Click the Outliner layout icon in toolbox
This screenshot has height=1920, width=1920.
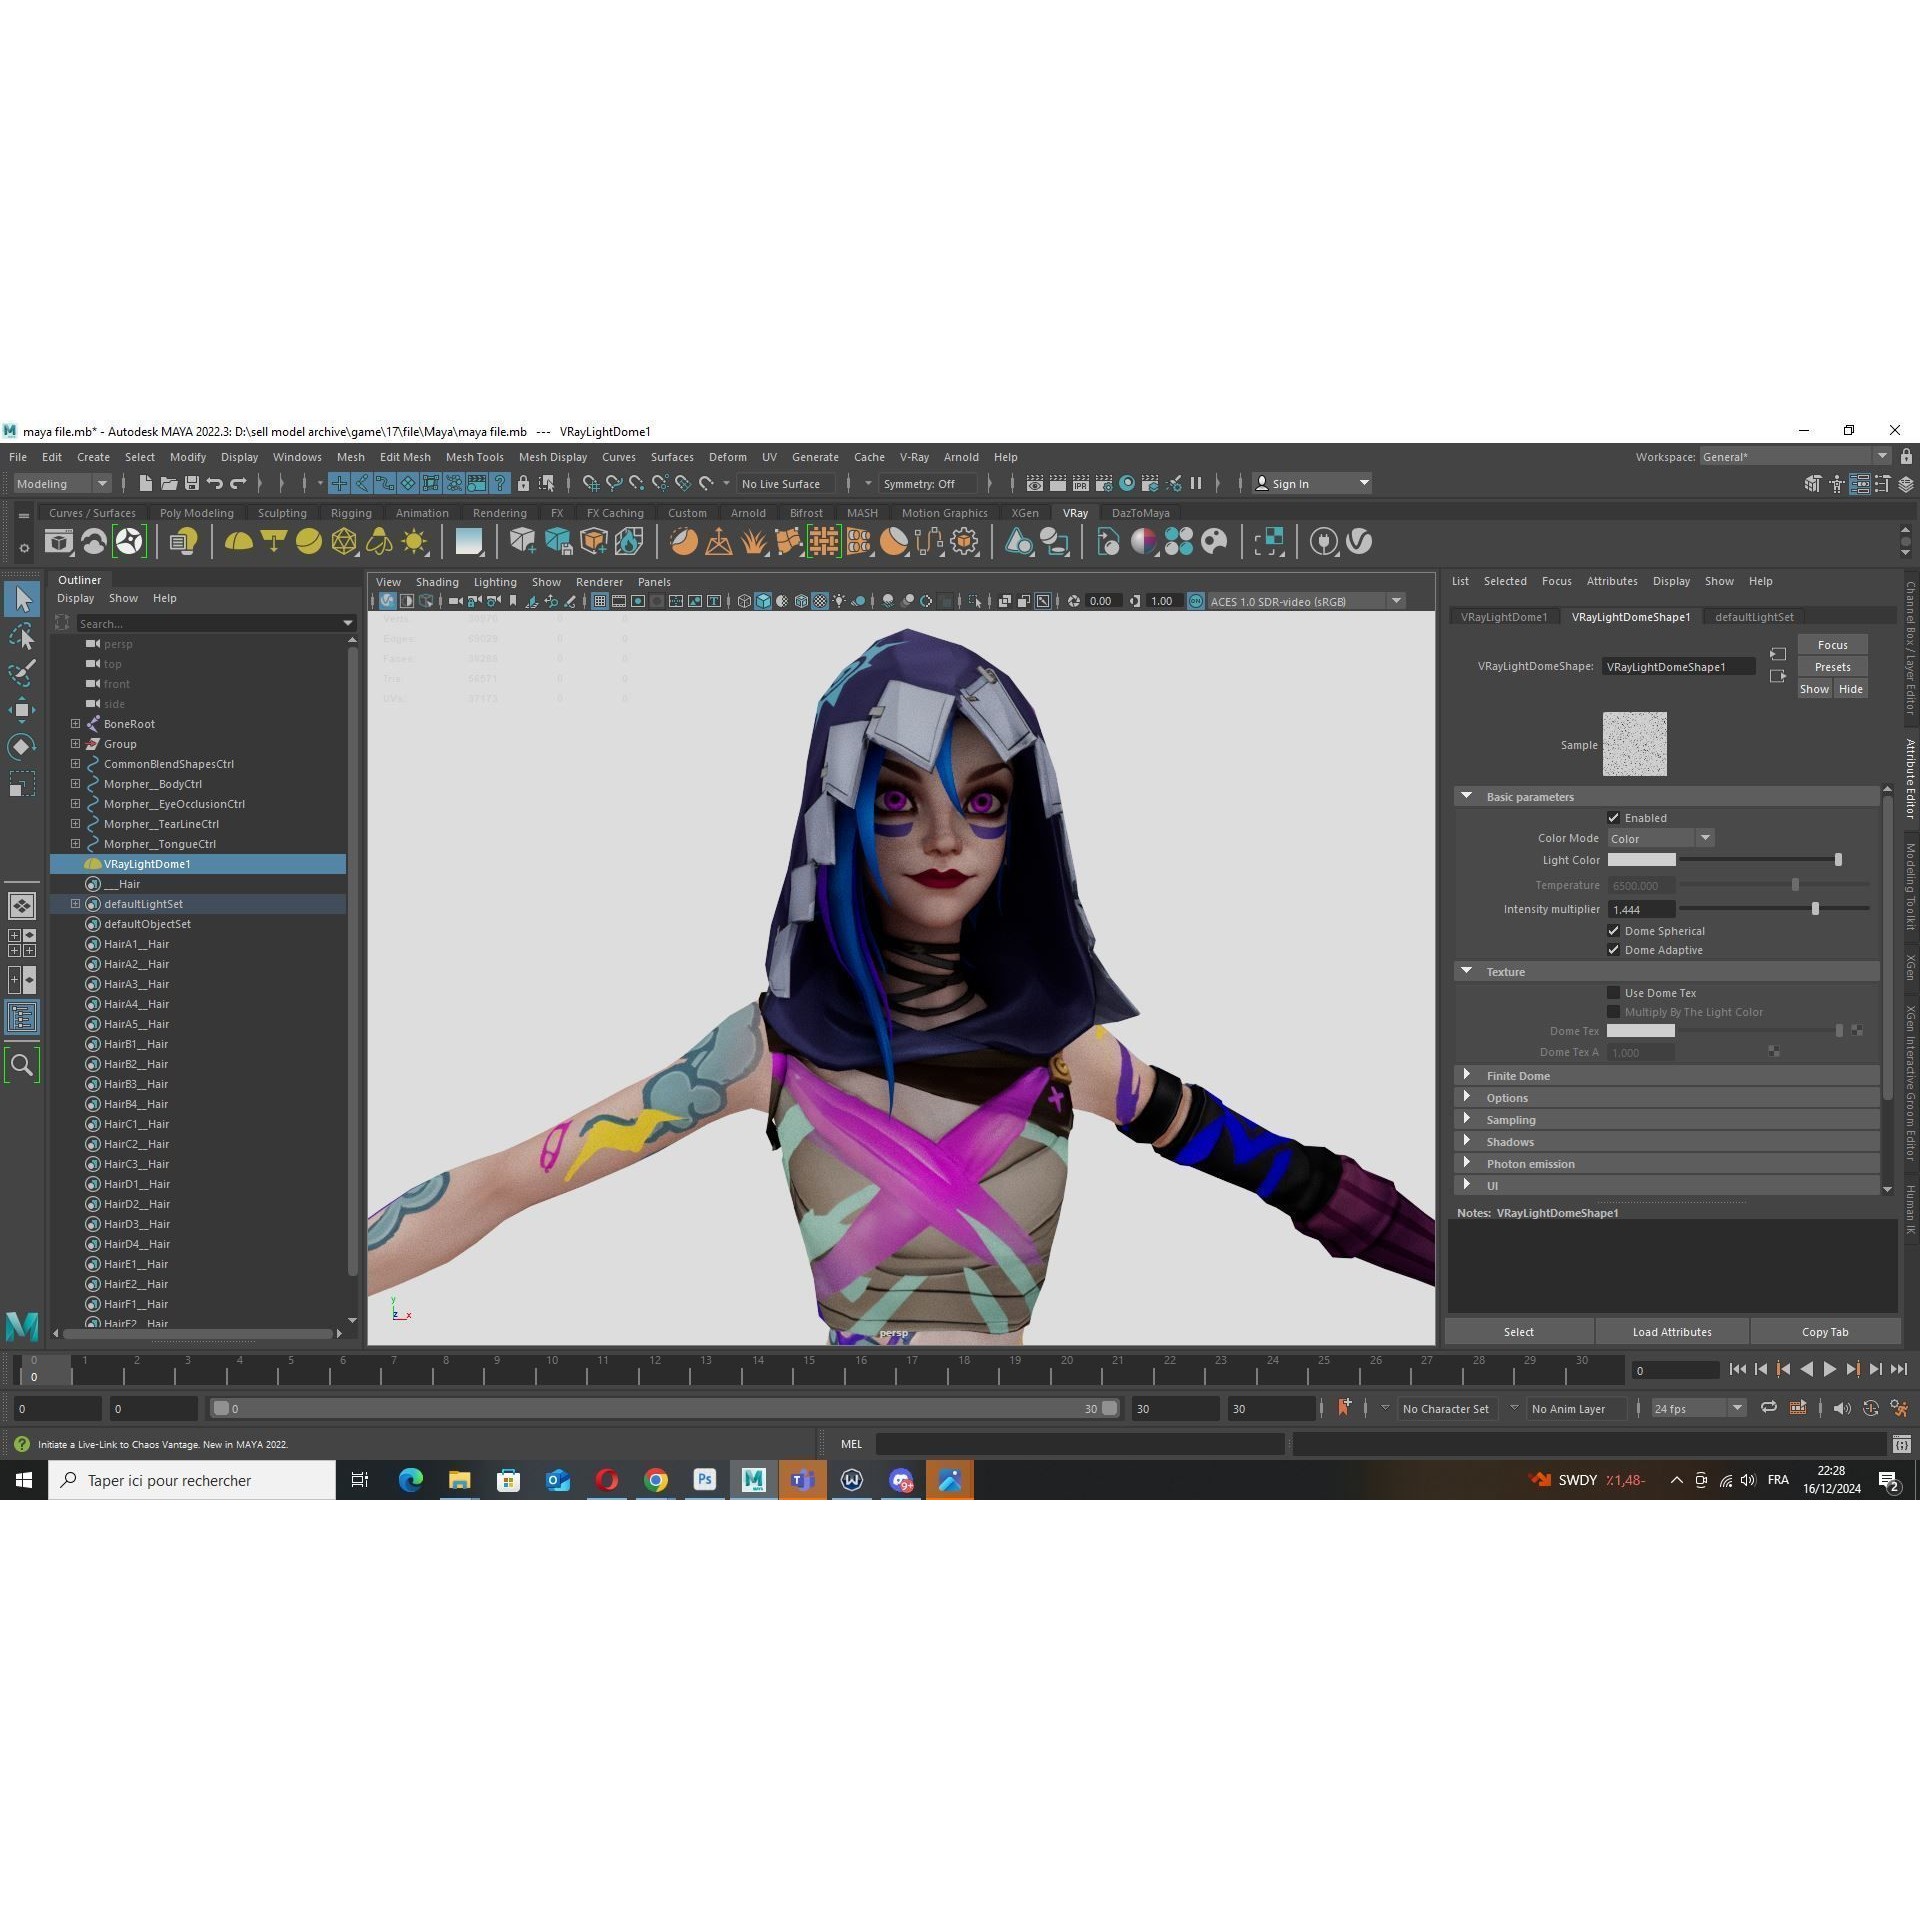coord(22,1018)
